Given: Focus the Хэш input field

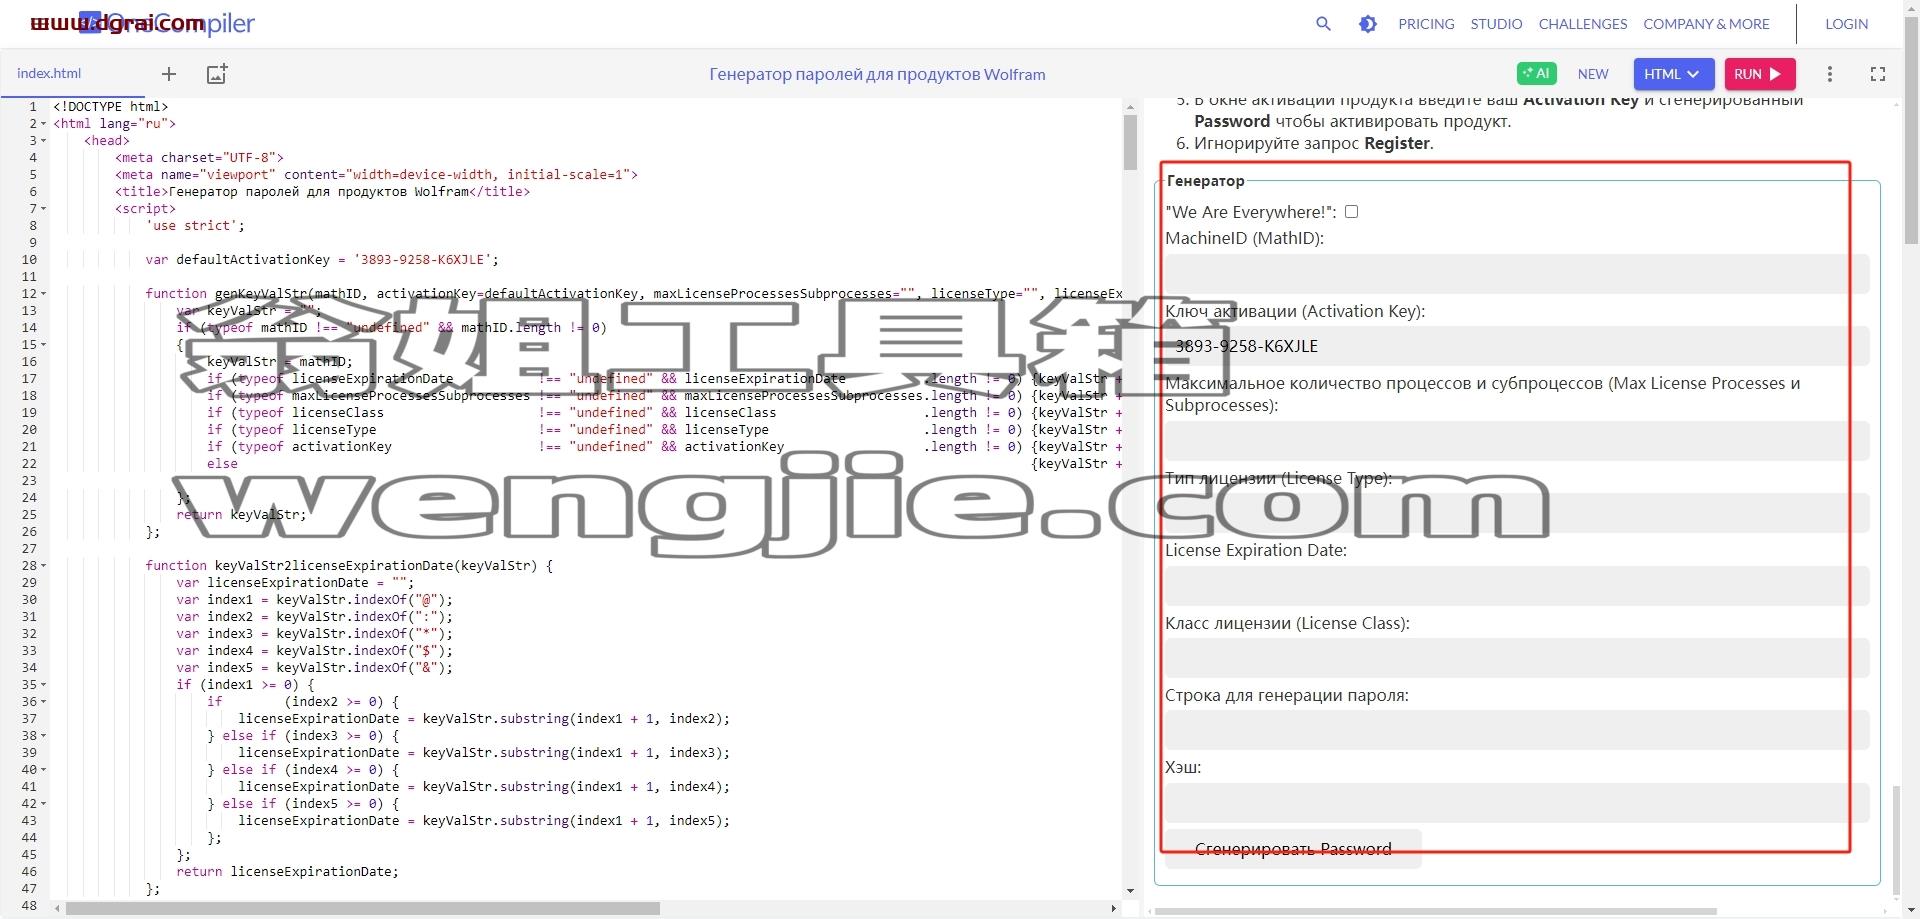Looking at the screenshot, I should [1517, 803].
